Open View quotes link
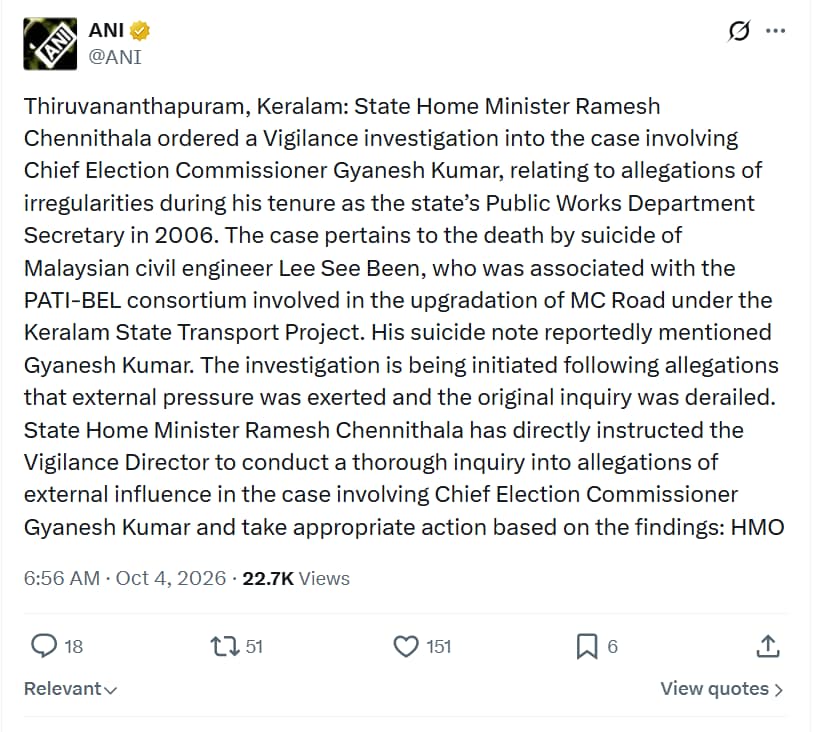This screenshot has height=732, width=814. [722, 689]
